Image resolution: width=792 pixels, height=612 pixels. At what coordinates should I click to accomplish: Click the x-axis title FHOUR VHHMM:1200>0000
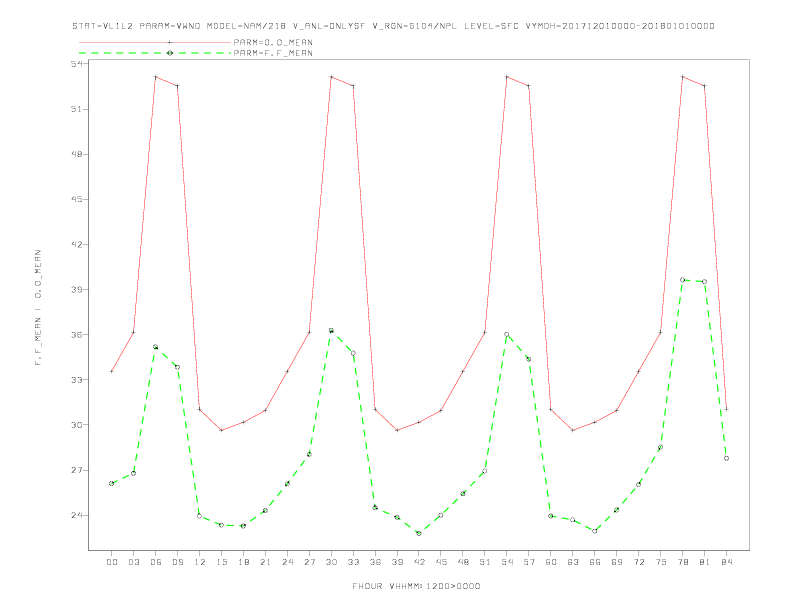416,586
